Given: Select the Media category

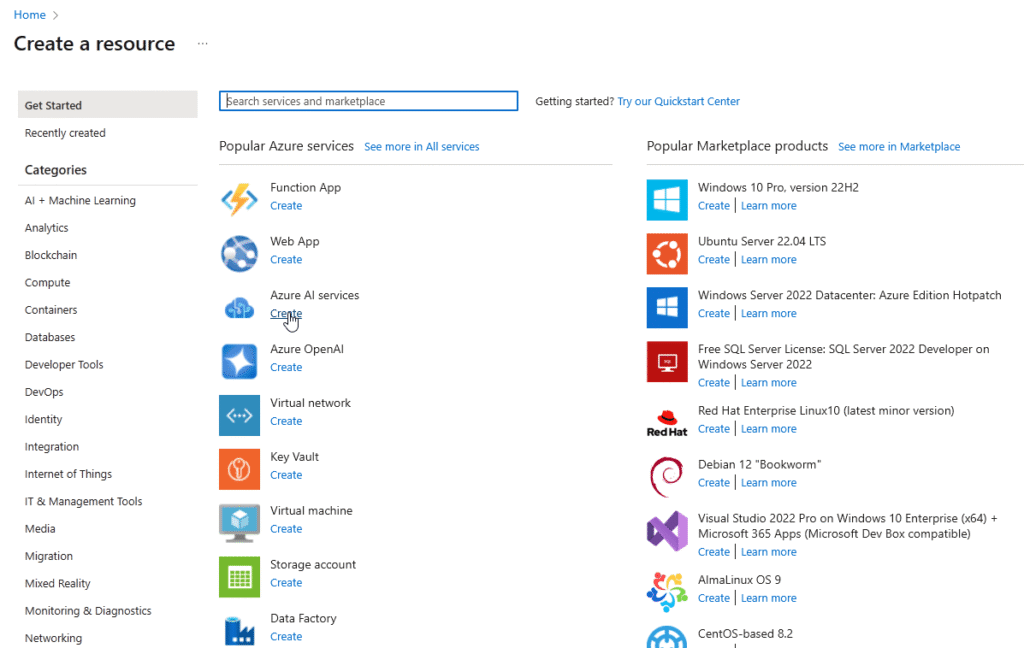Looking at the screenshot, I should [x=40, y=529].
